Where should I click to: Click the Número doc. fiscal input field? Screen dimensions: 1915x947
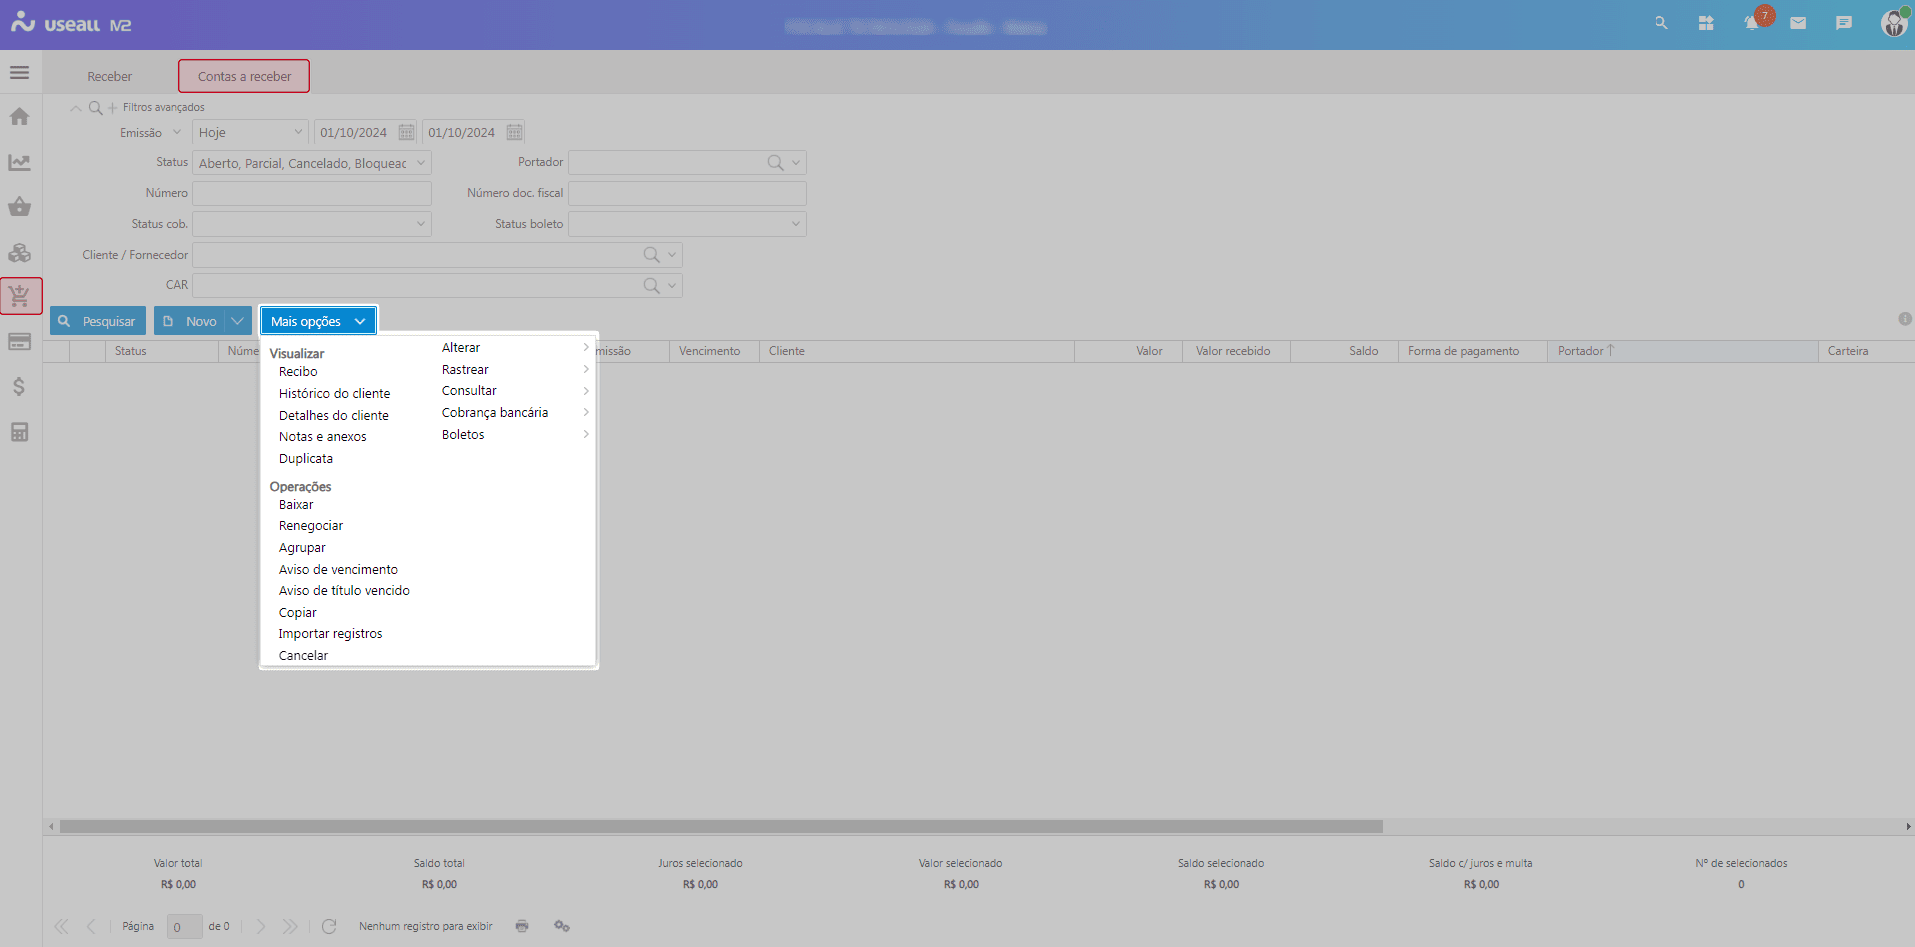687,193
